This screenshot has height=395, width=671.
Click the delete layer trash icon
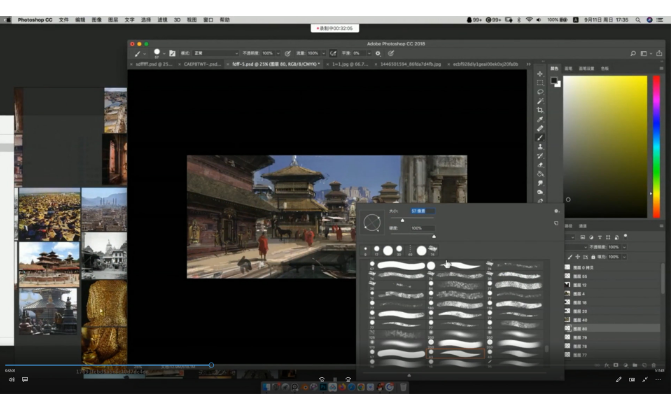pos(654,365)
